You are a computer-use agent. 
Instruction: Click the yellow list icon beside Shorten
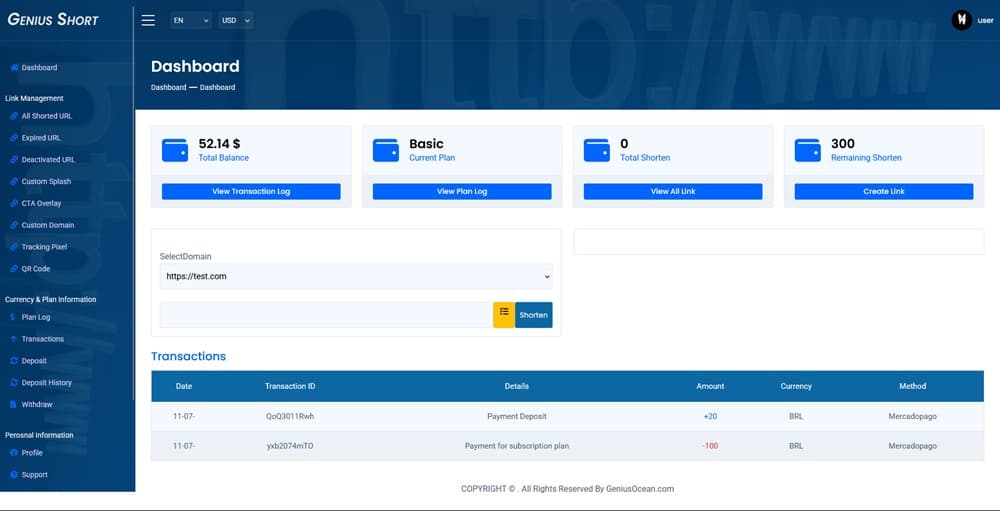(x=504, y=314)
